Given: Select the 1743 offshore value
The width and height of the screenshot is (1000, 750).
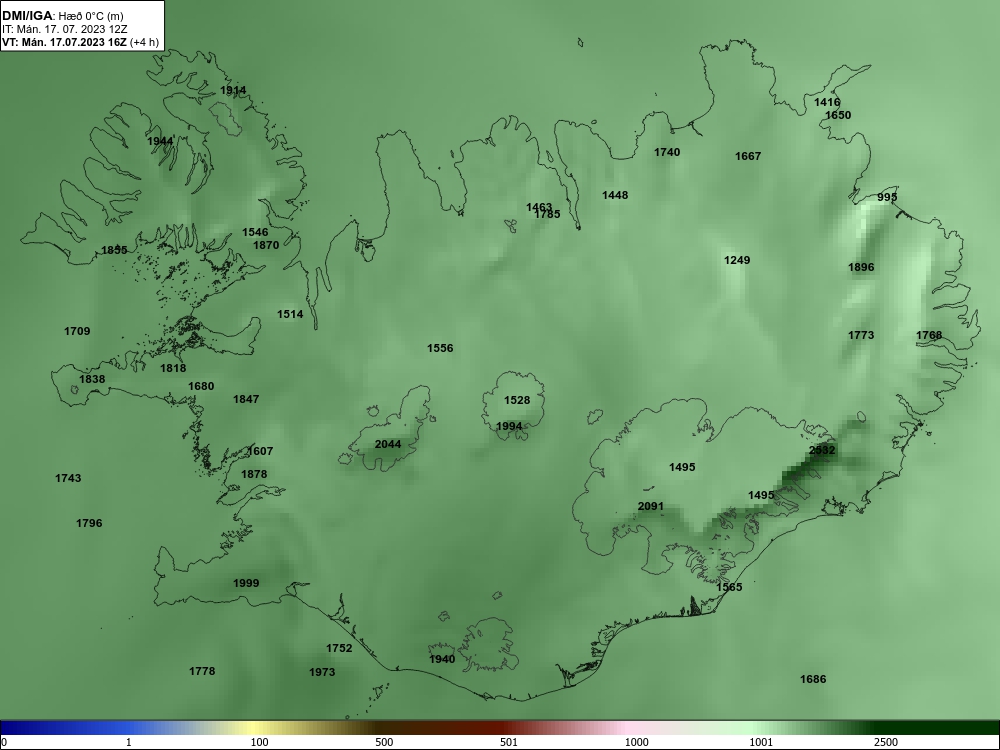Looking at the screenshot, I should coord(68,478).
